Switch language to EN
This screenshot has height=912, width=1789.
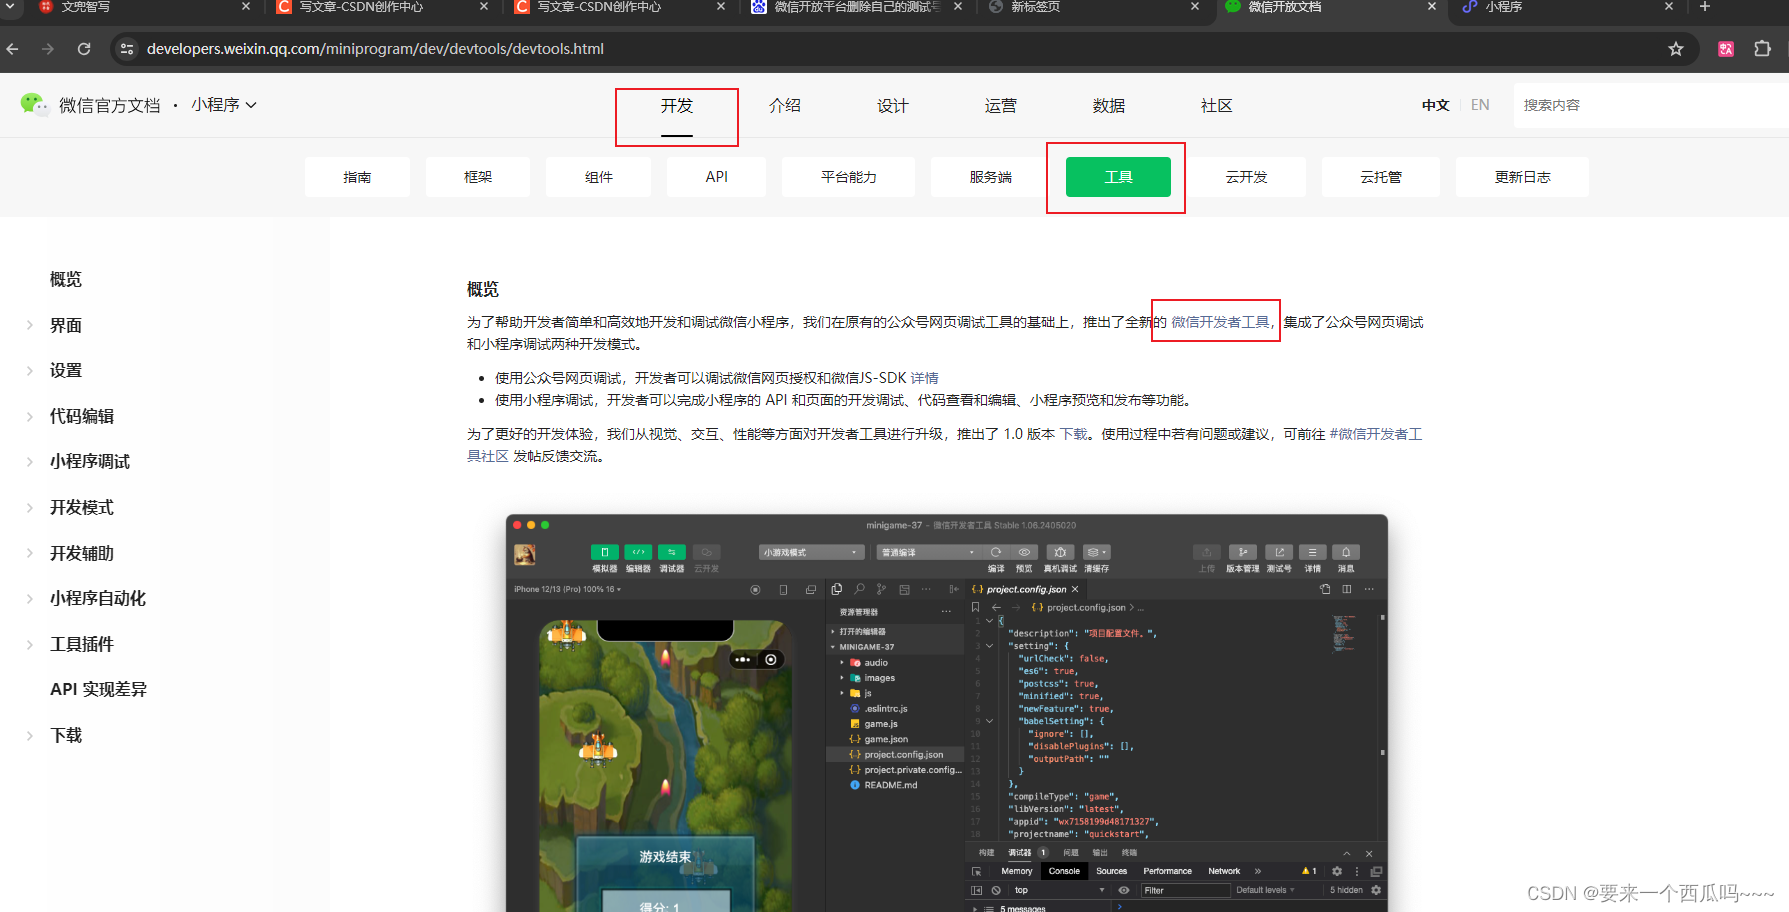(1480, 105)
